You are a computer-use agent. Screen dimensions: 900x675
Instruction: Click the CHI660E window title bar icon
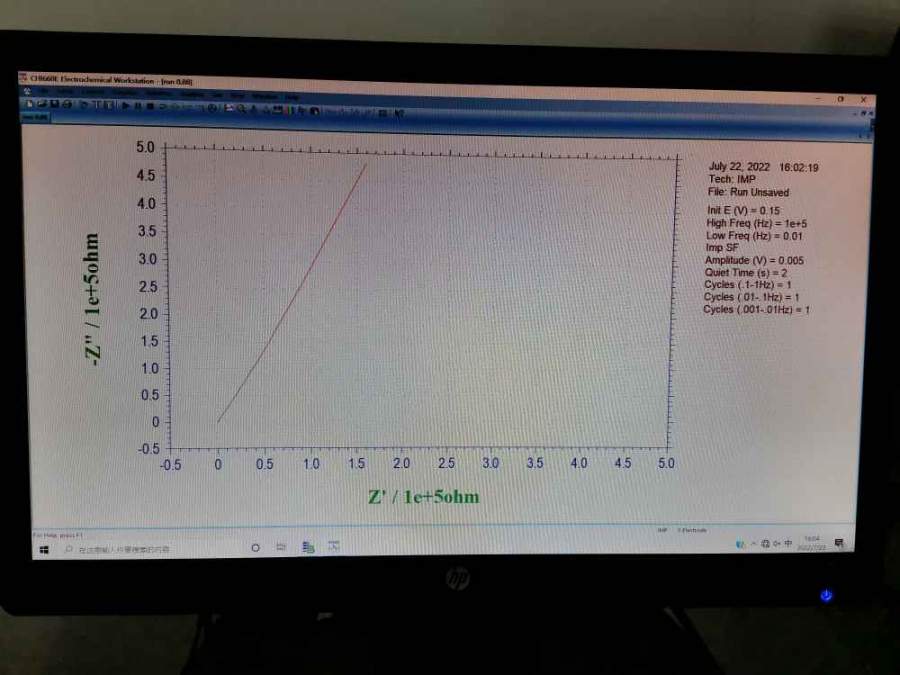coord(24,77)
